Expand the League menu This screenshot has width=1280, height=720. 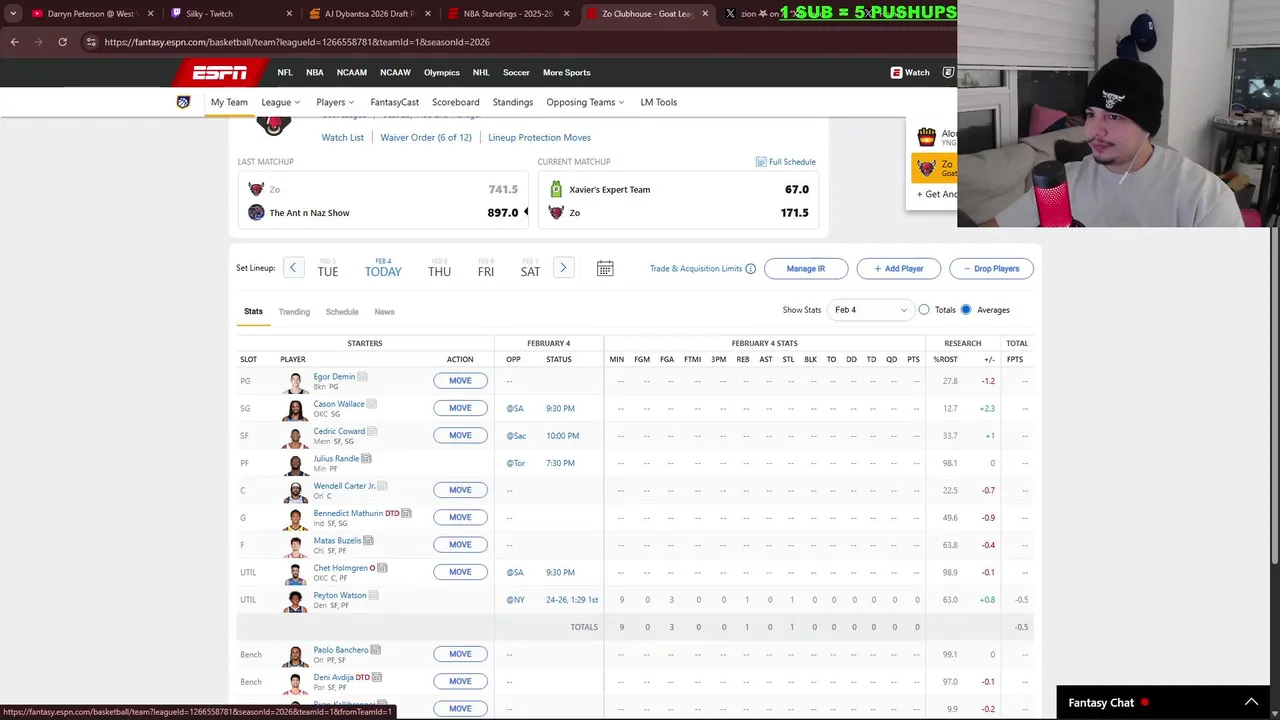(281, 102)
